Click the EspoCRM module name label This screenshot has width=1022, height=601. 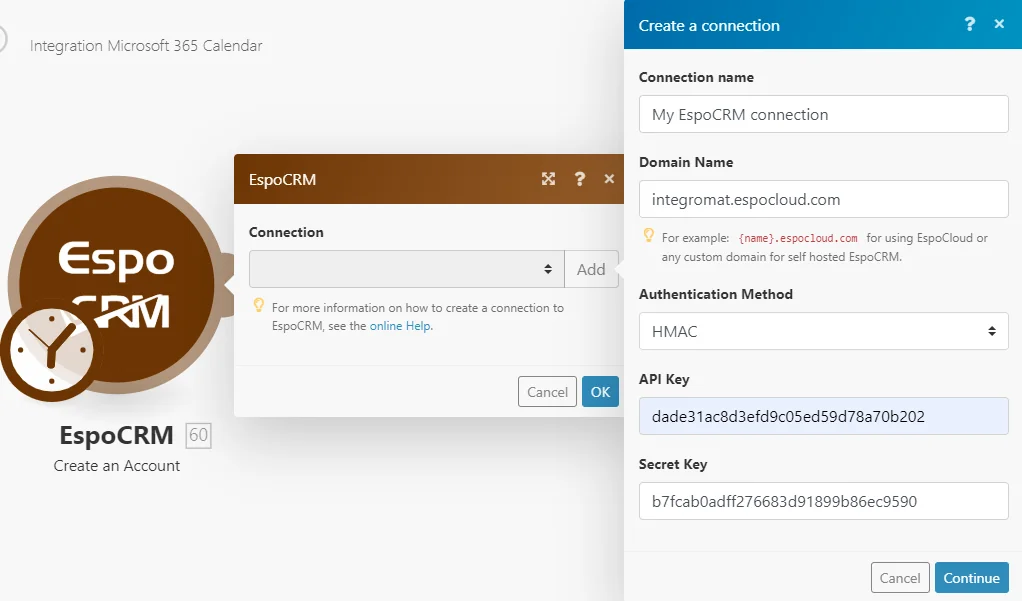[117, 435]
